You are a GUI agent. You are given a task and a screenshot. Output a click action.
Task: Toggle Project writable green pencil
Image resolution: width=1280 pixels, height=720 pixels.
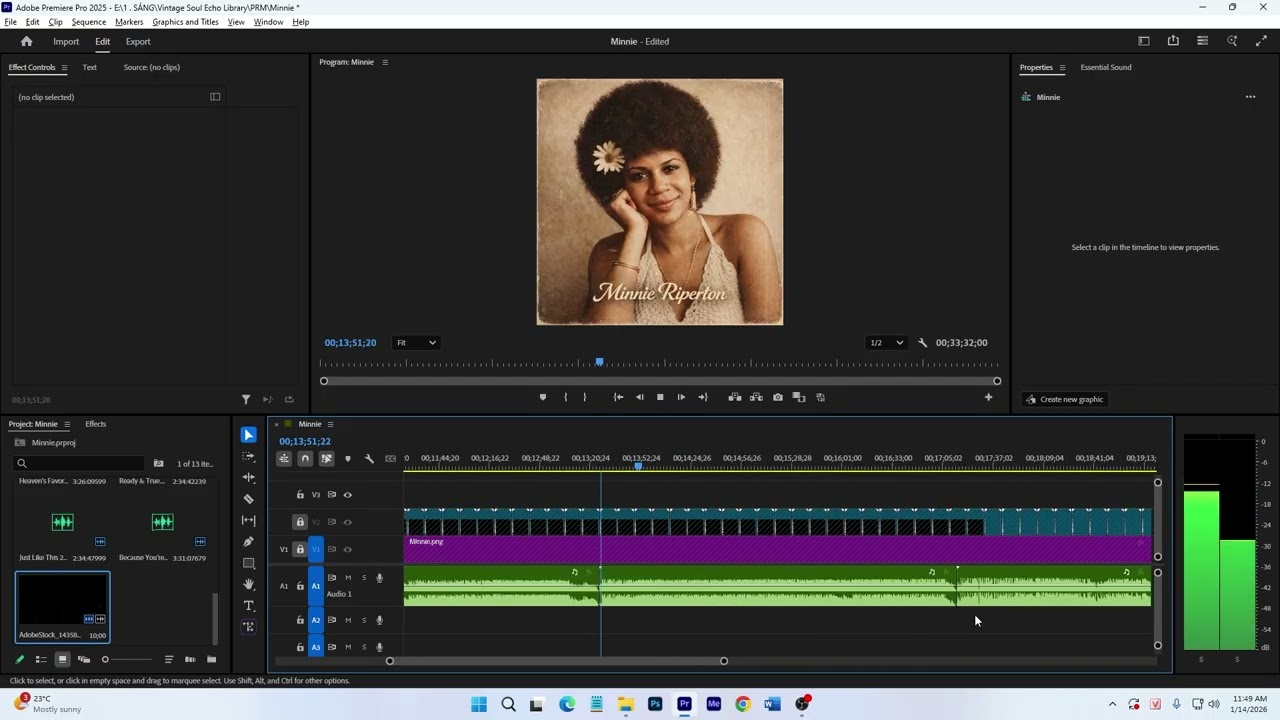(x=19, y=659)
